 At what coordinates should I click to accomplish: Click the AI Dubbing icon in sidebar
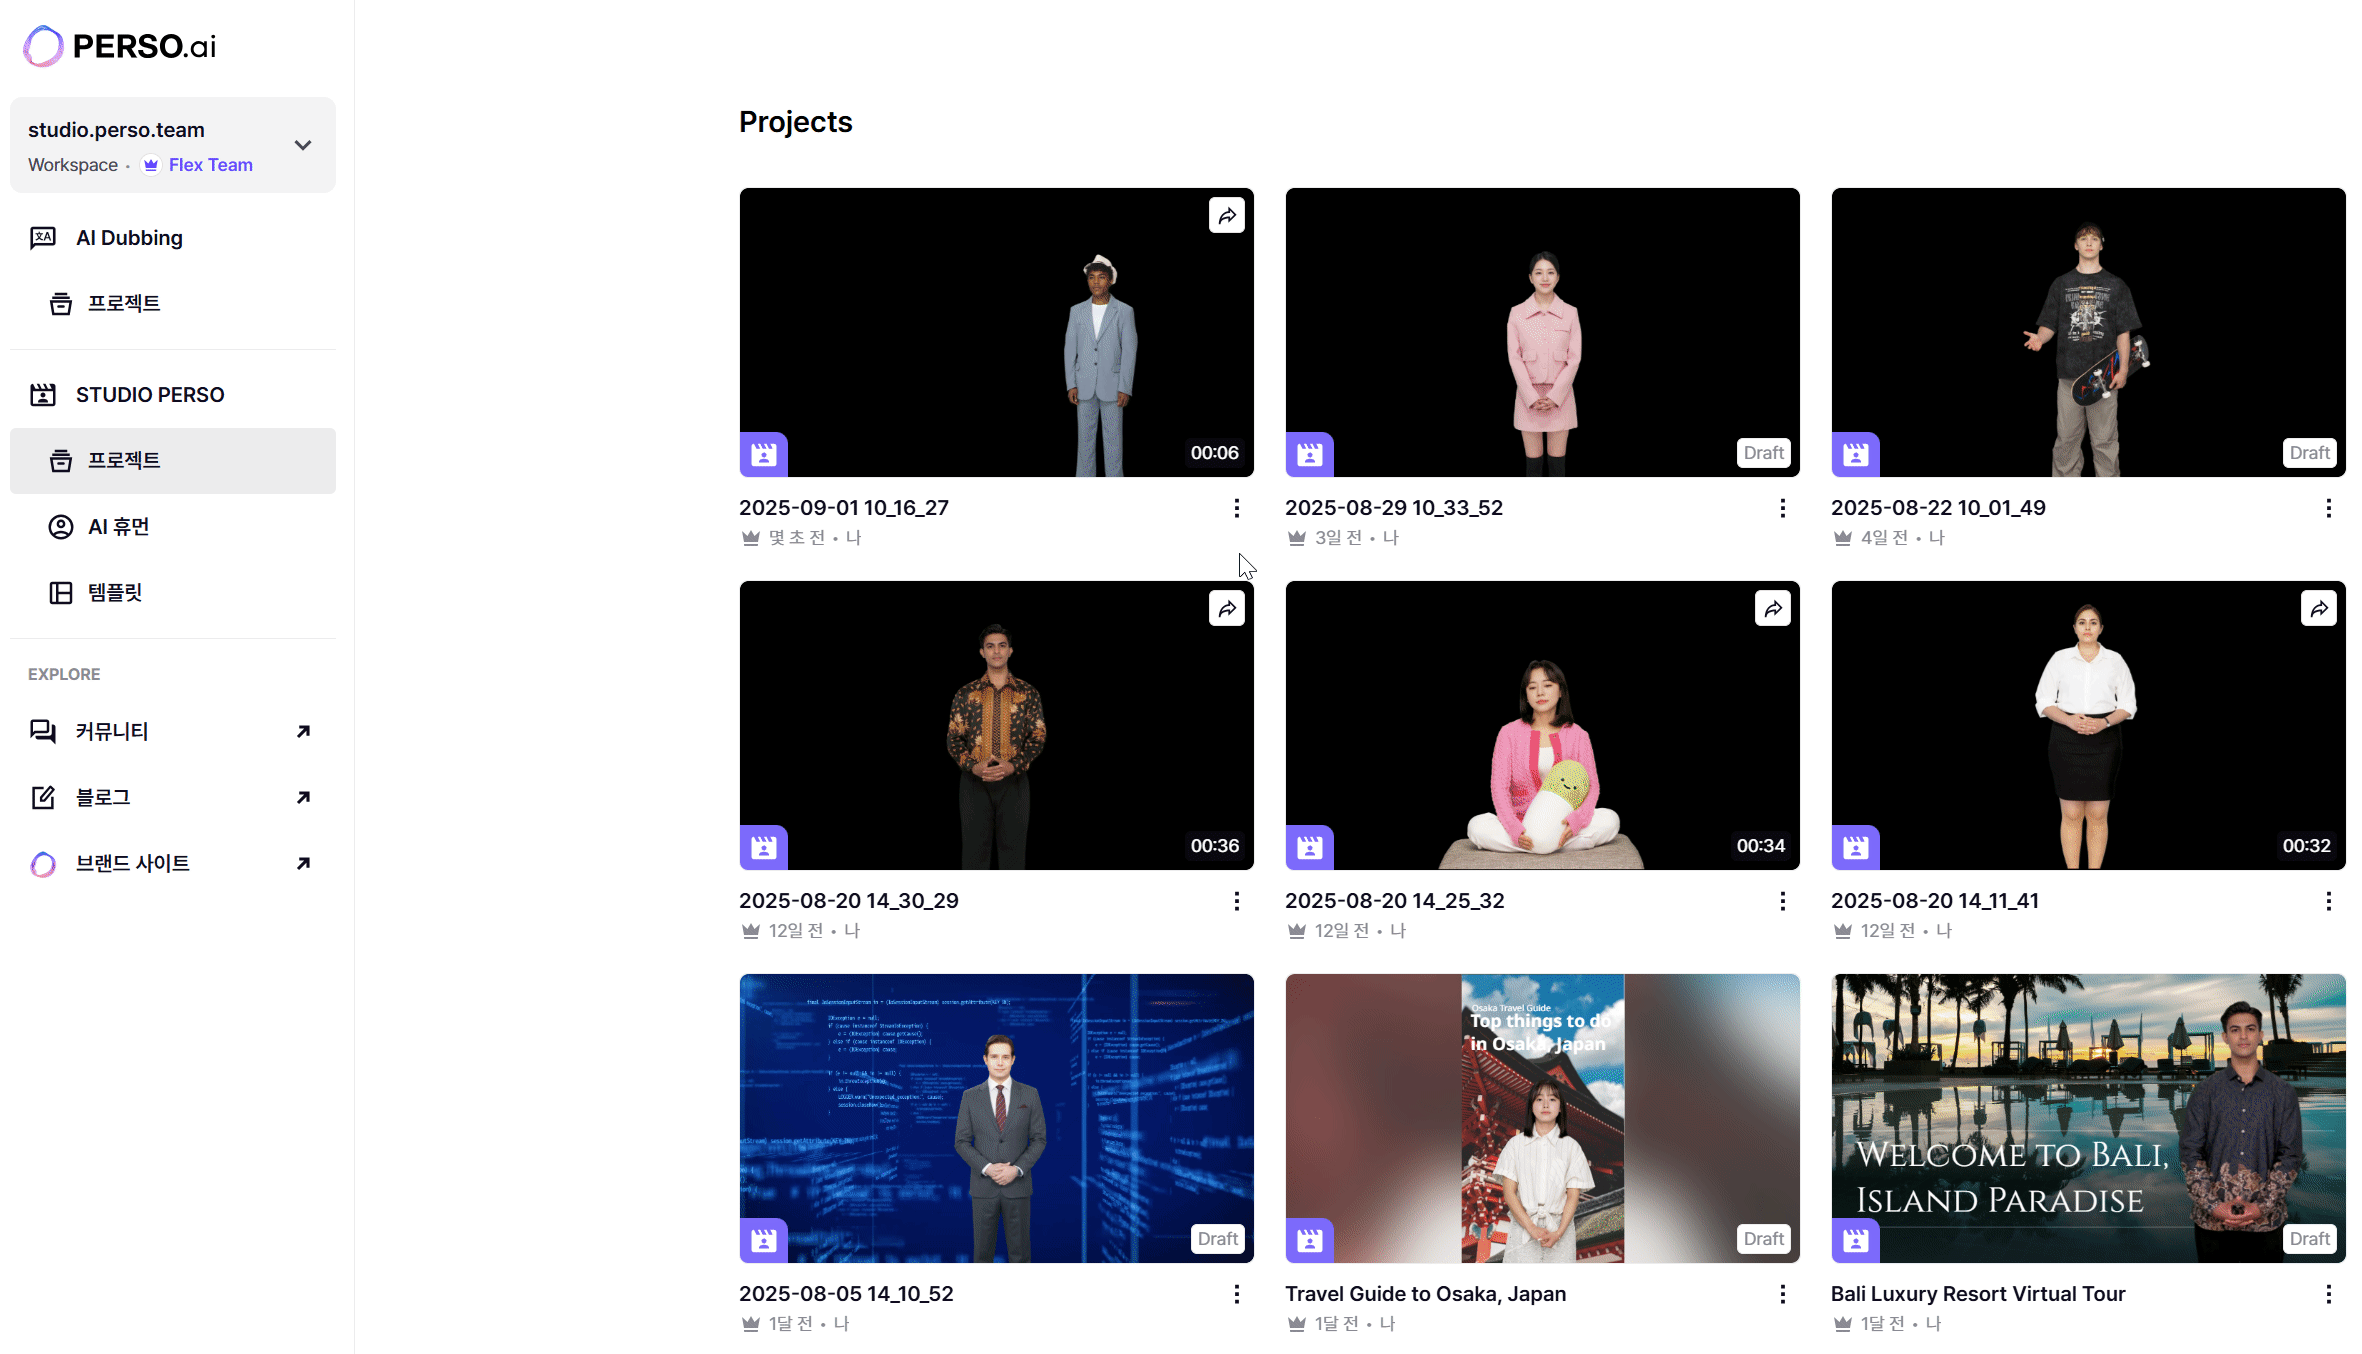pos(43,238)
